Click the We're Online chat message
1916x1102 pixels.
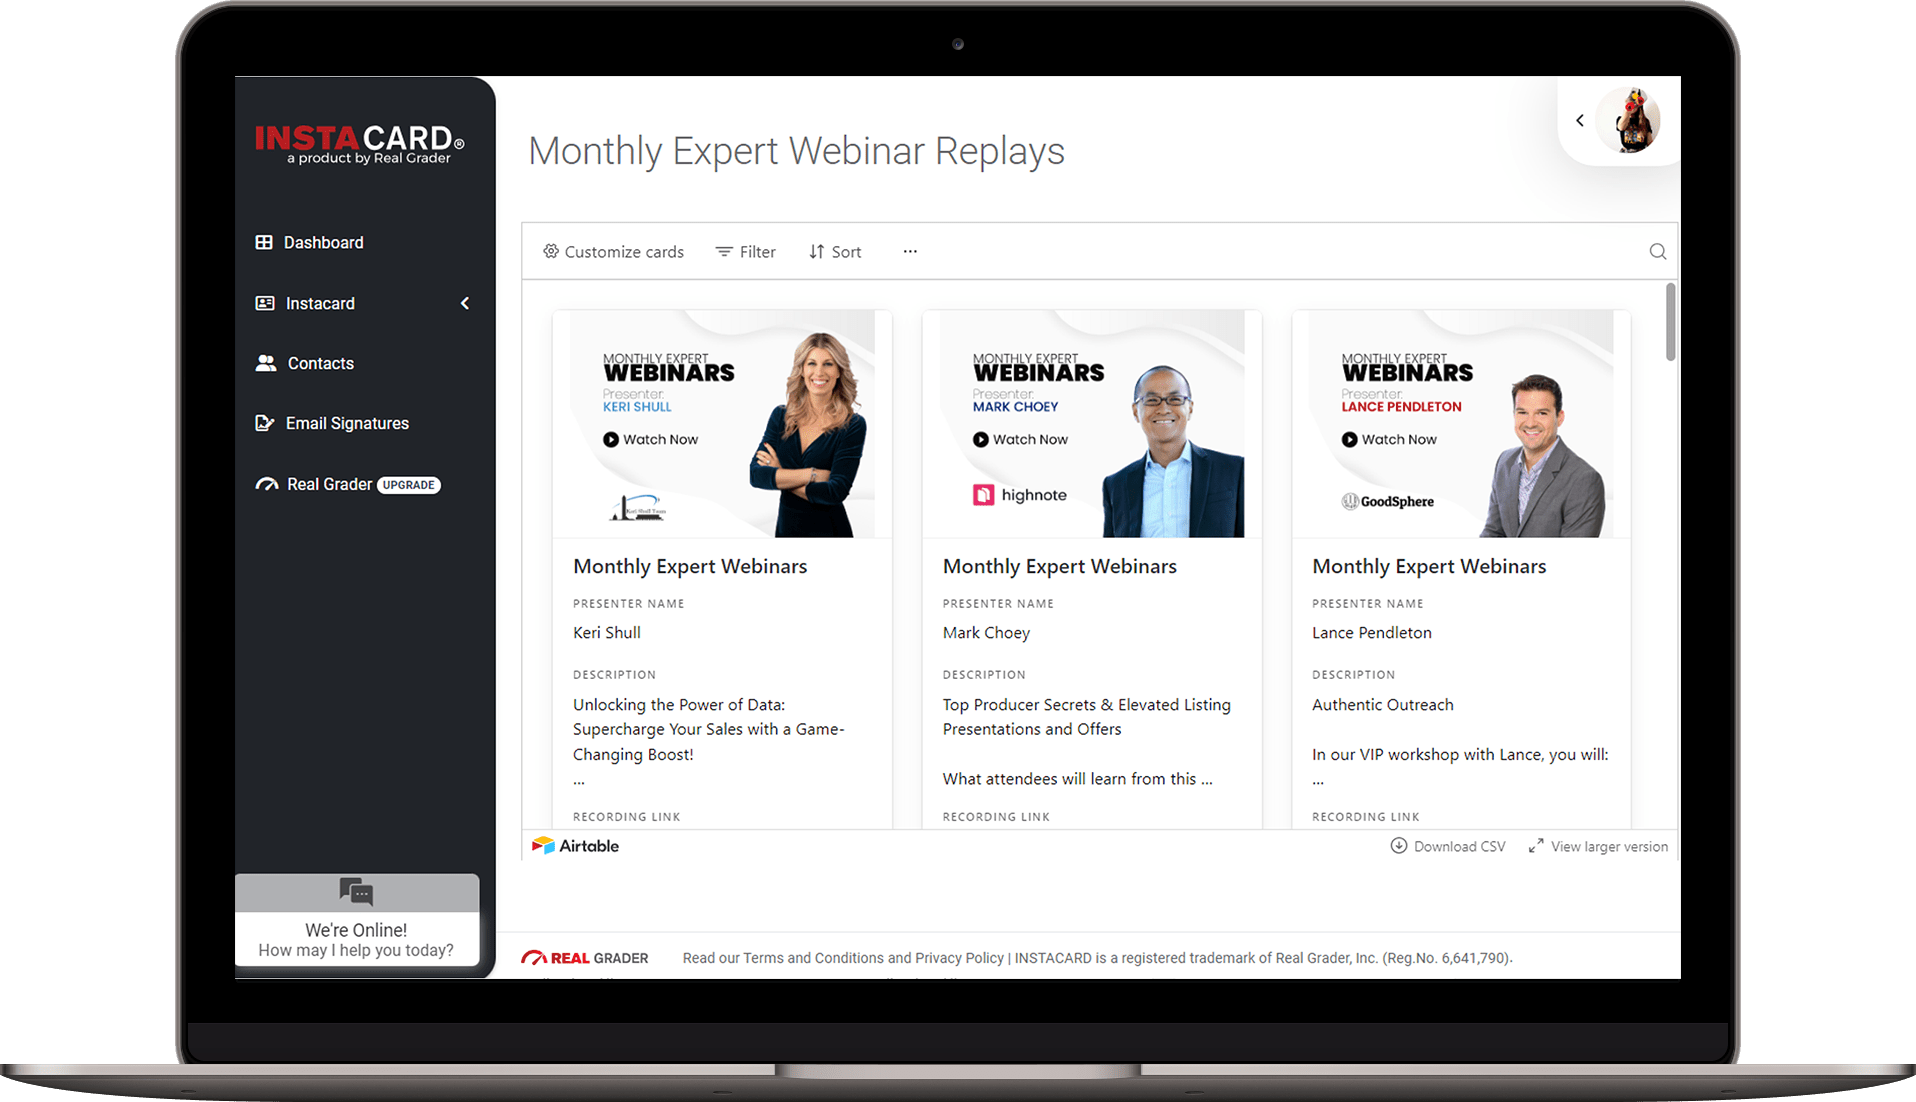click(356, 939)
